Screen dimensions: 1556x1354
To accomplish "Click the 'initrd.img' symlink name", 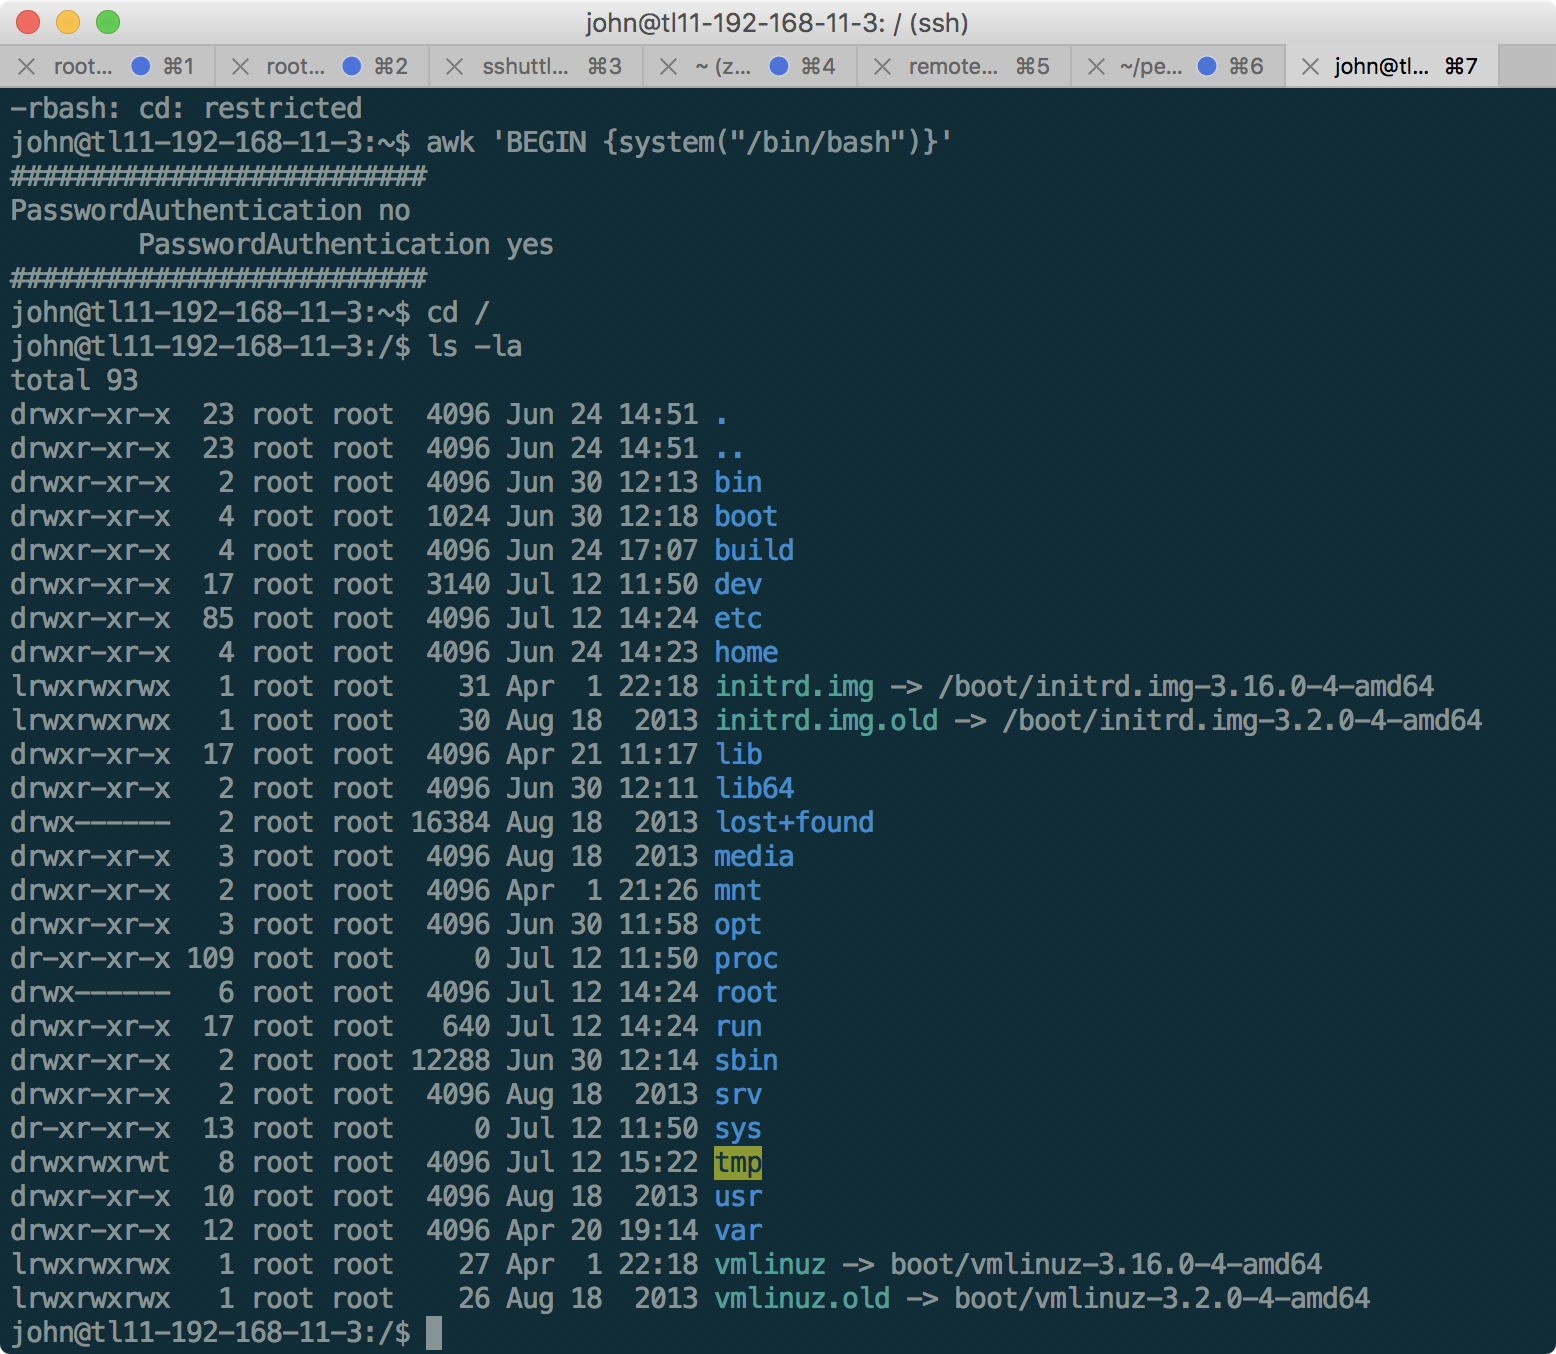I will 794,686.
